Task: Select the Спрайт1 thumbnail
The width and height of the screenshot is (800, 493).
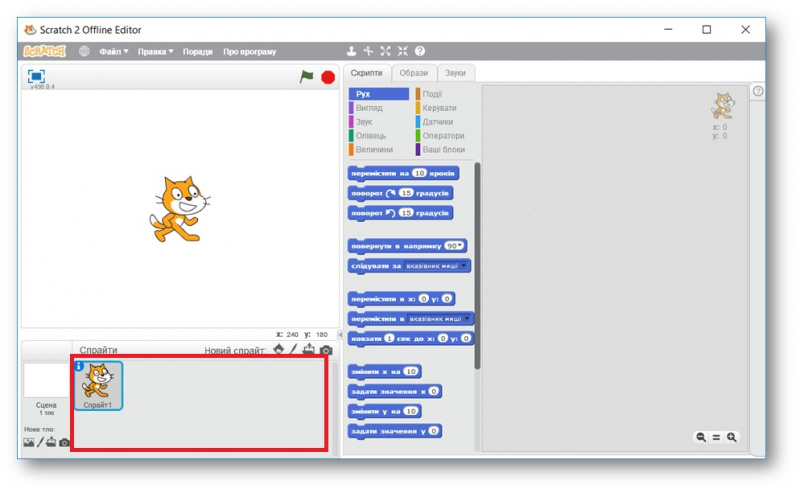Action: click(x=98, y=386)
